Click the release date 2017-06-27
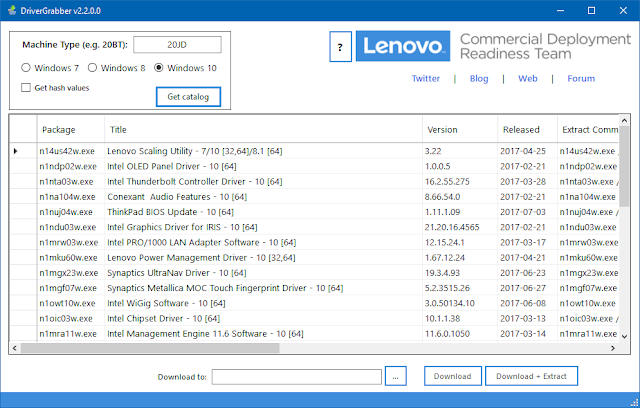Image resolution: width=640 pixels, height=408 pixels. tap(527, 288)
